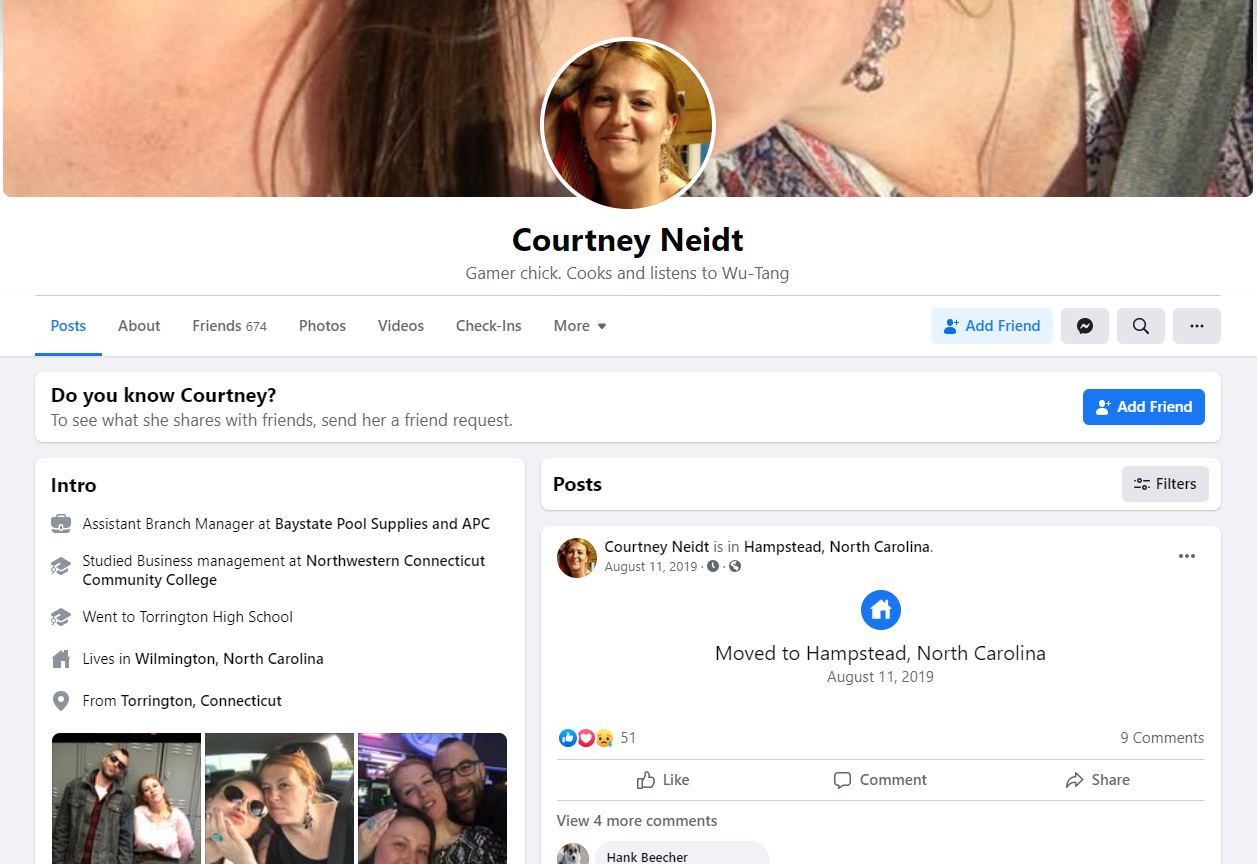The height and width of the screenshot is (864, 1257).
Task: Expand the More tab dropdown
Action: click(580, 326)
